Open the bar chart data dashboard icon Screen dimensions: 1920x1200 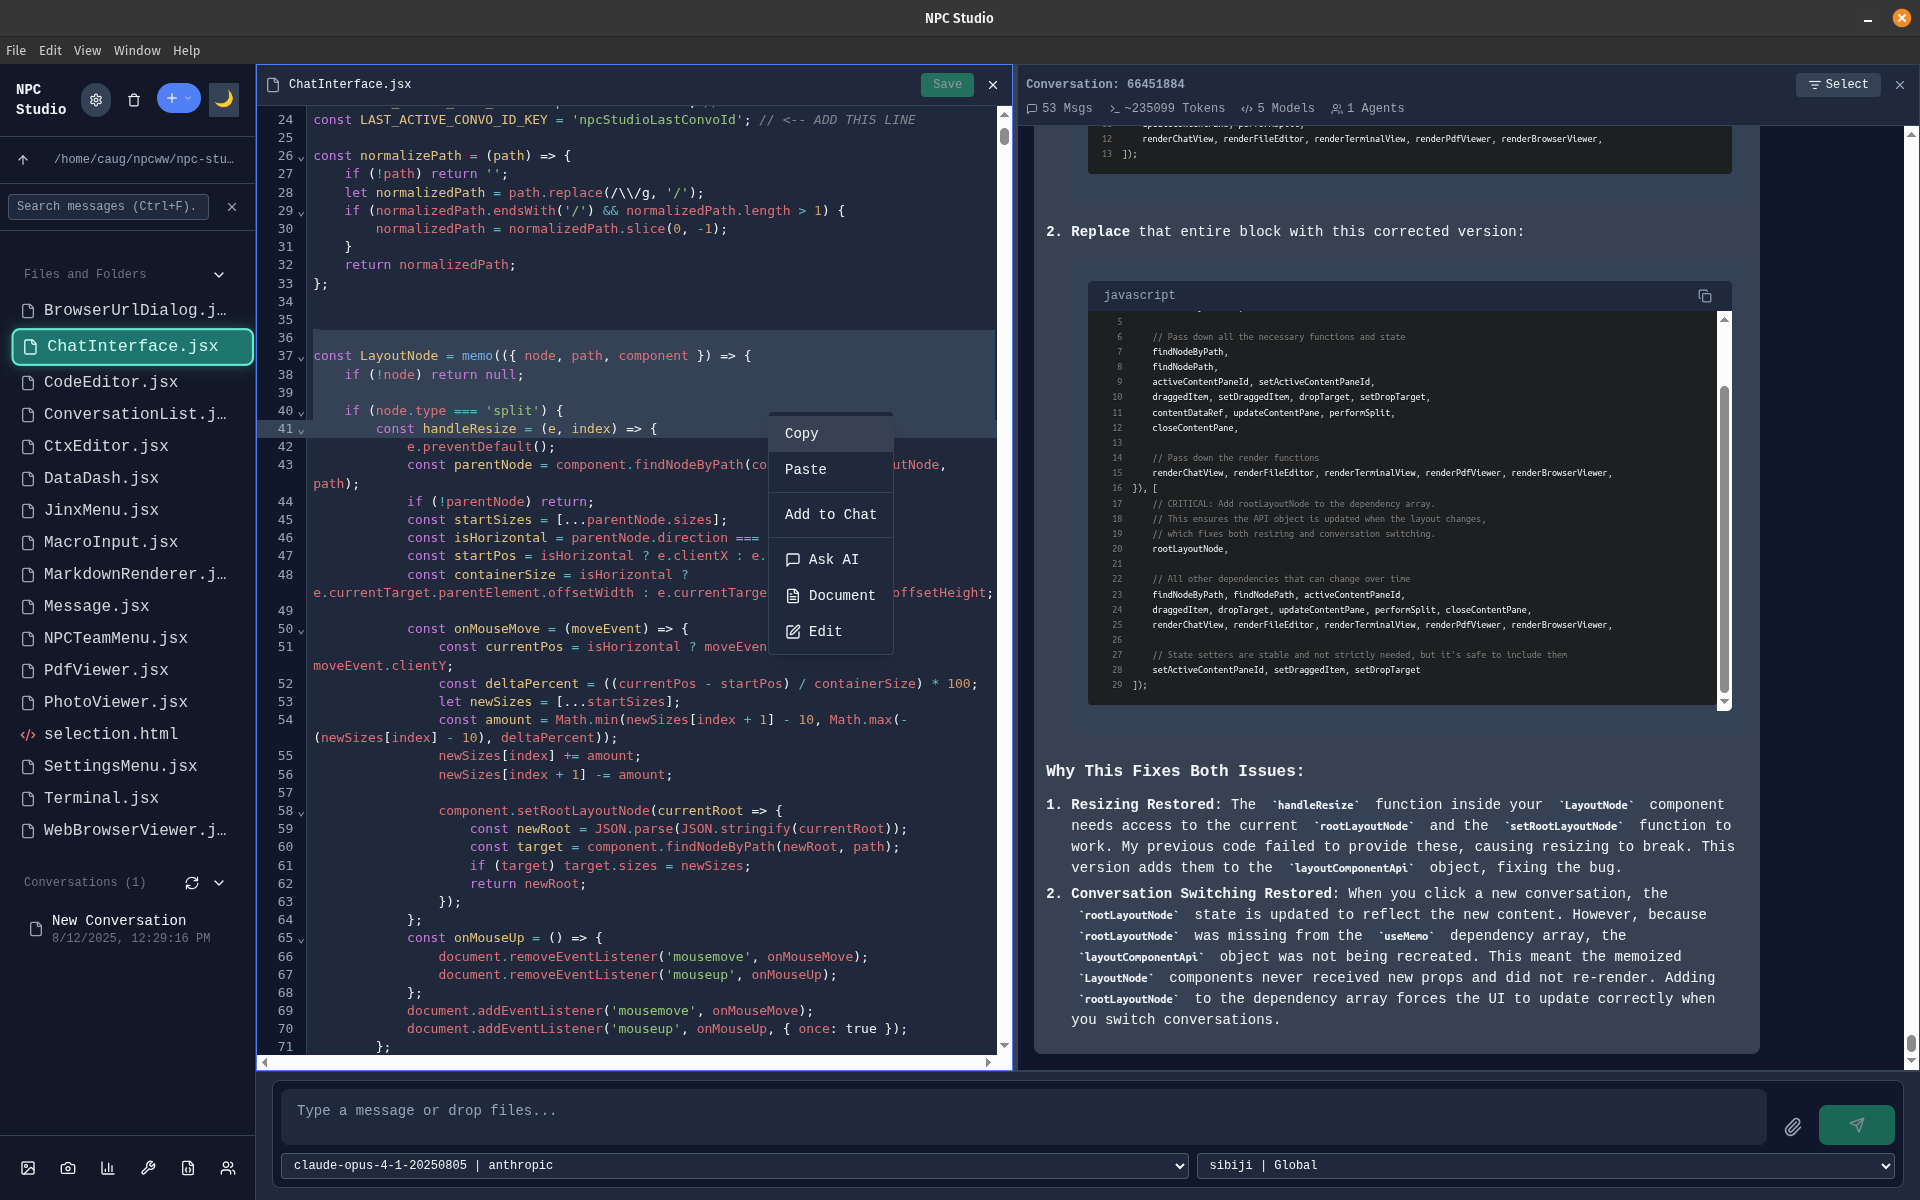(108, 1168)
